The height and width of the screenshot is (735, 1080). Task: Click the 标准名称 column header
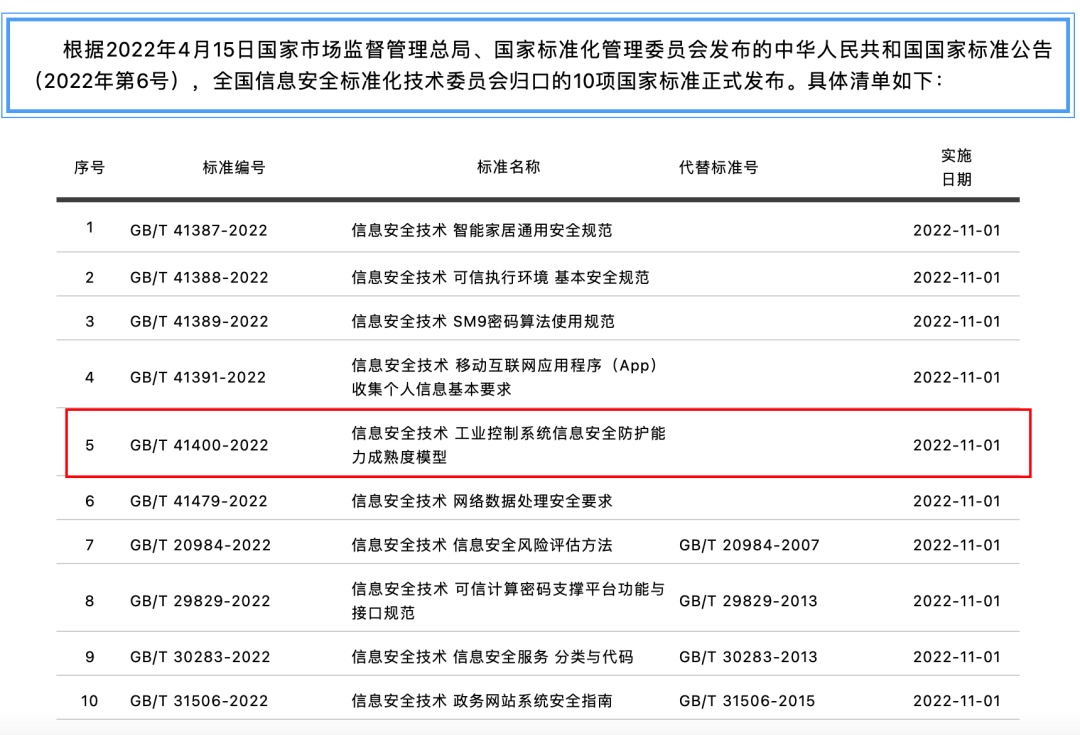tap(508, 167)
